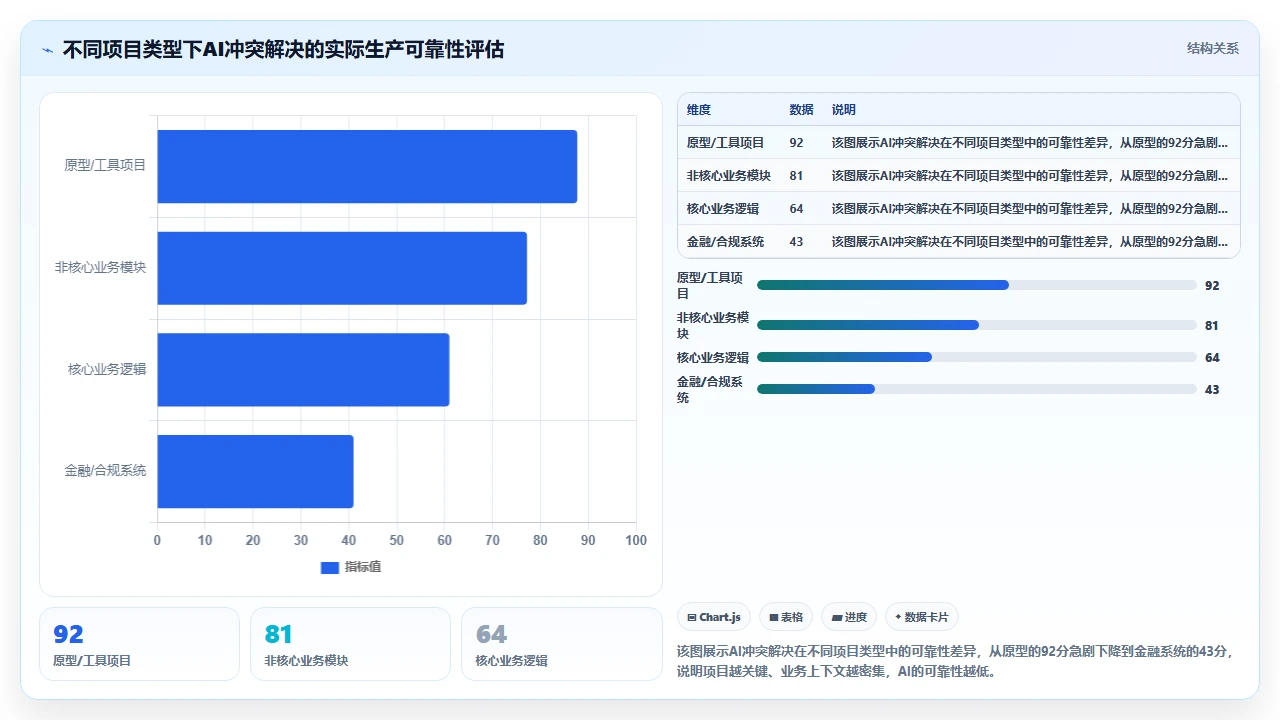1280x720 pixels.
Task: Click the 原型/工具项目 bar in chart
Action: coord(367,166)
